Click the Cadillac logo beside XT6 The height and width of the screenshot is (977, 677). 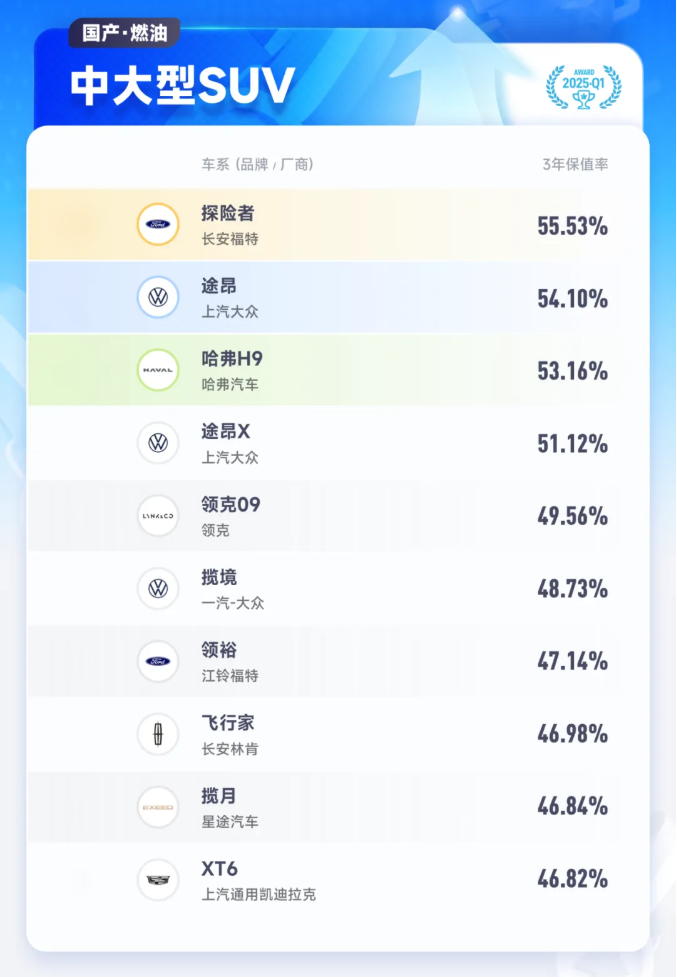pos(158,879)
